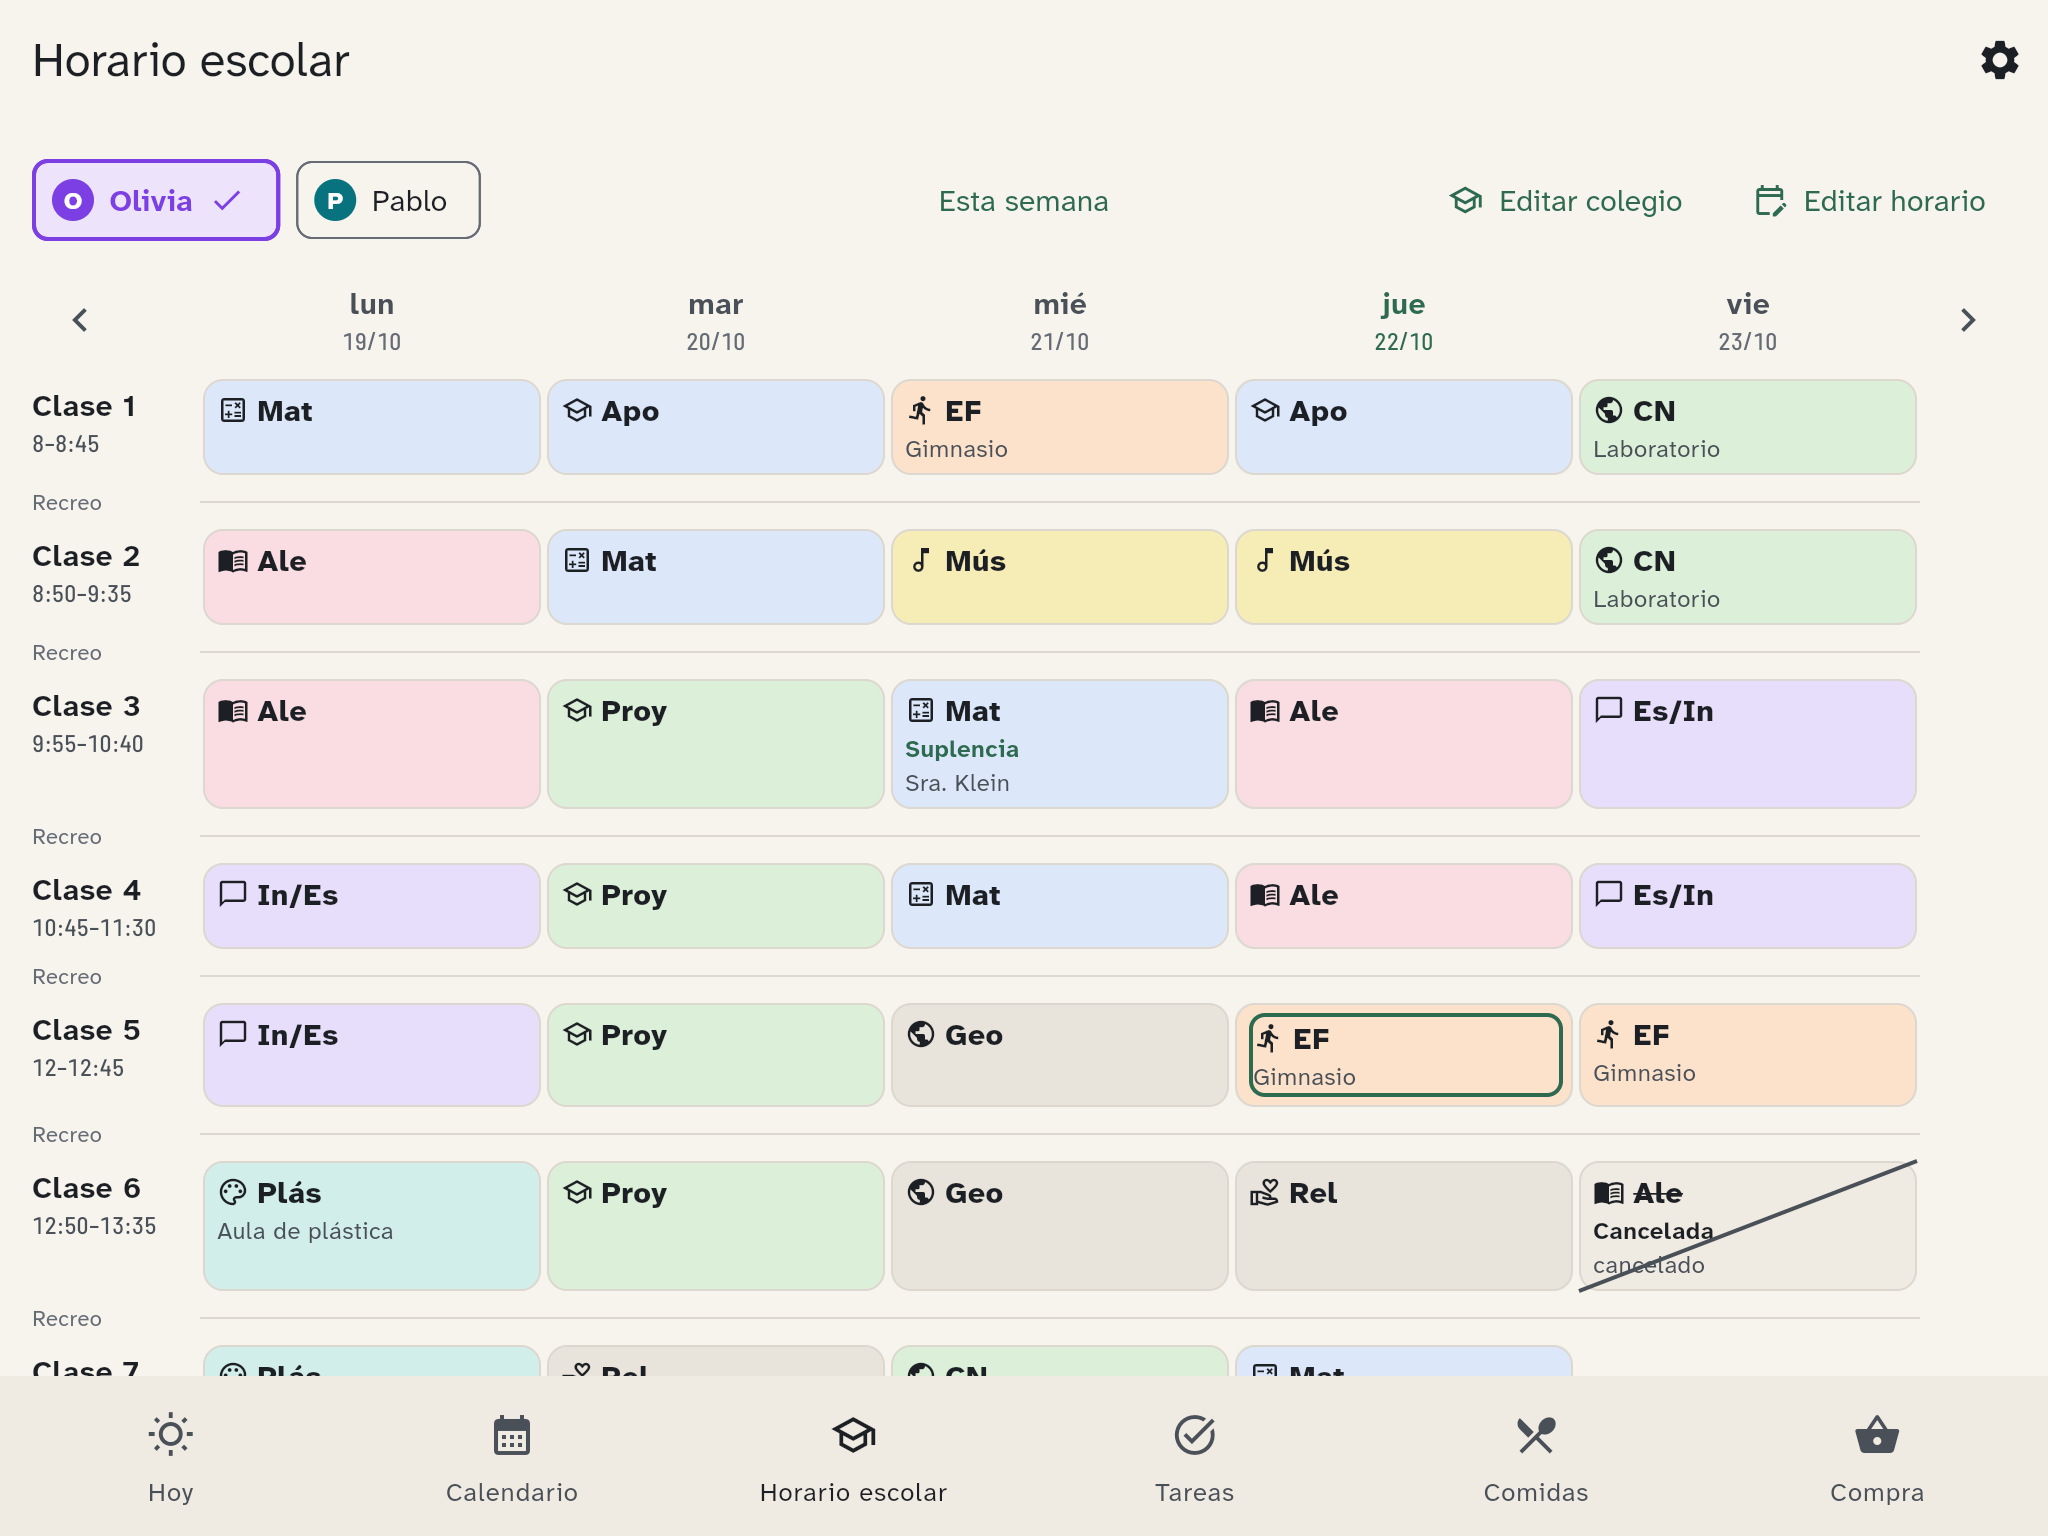Image resolution: width=2048 pixels, height=1536 pixels.
Task: Go to previous week with left chevron
Action: [x=80, y=320]
